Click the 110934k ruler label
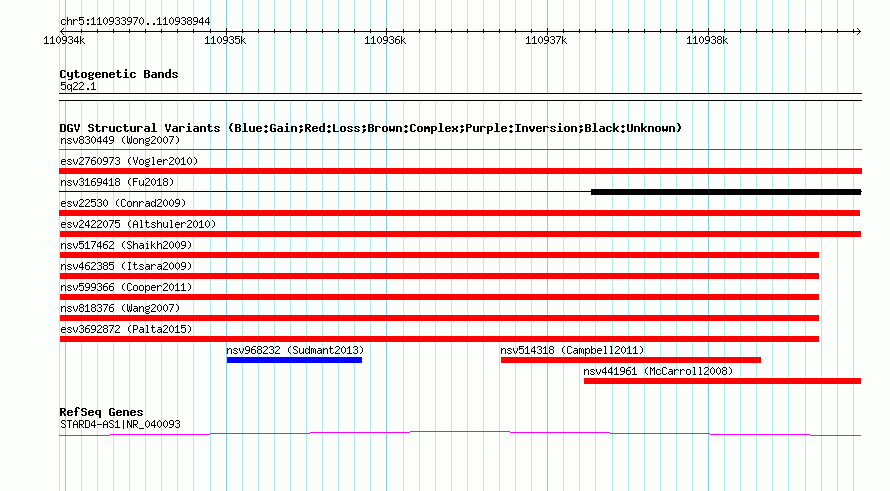 [64, 40]
